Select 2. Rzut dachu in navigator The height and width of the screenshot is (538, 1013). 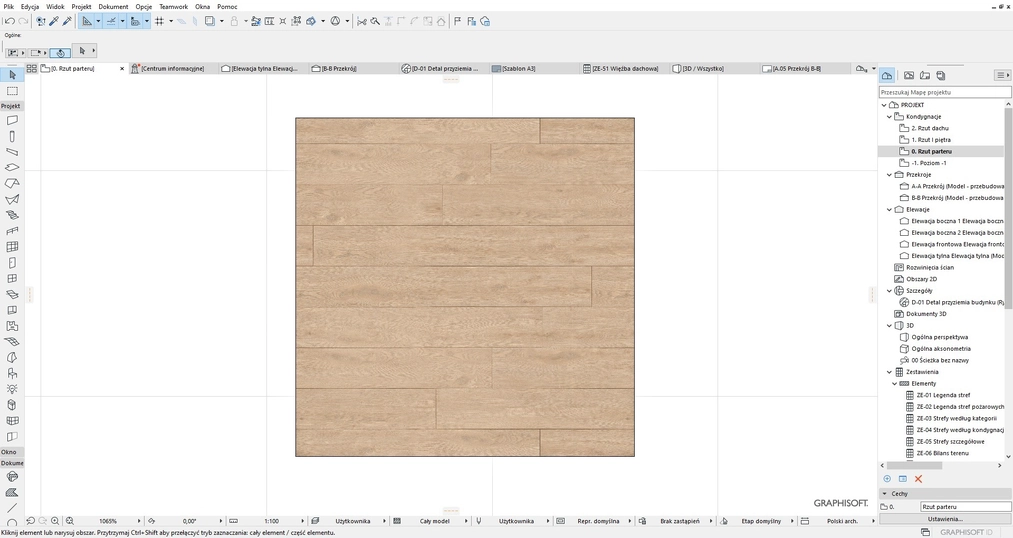point(930,128)
